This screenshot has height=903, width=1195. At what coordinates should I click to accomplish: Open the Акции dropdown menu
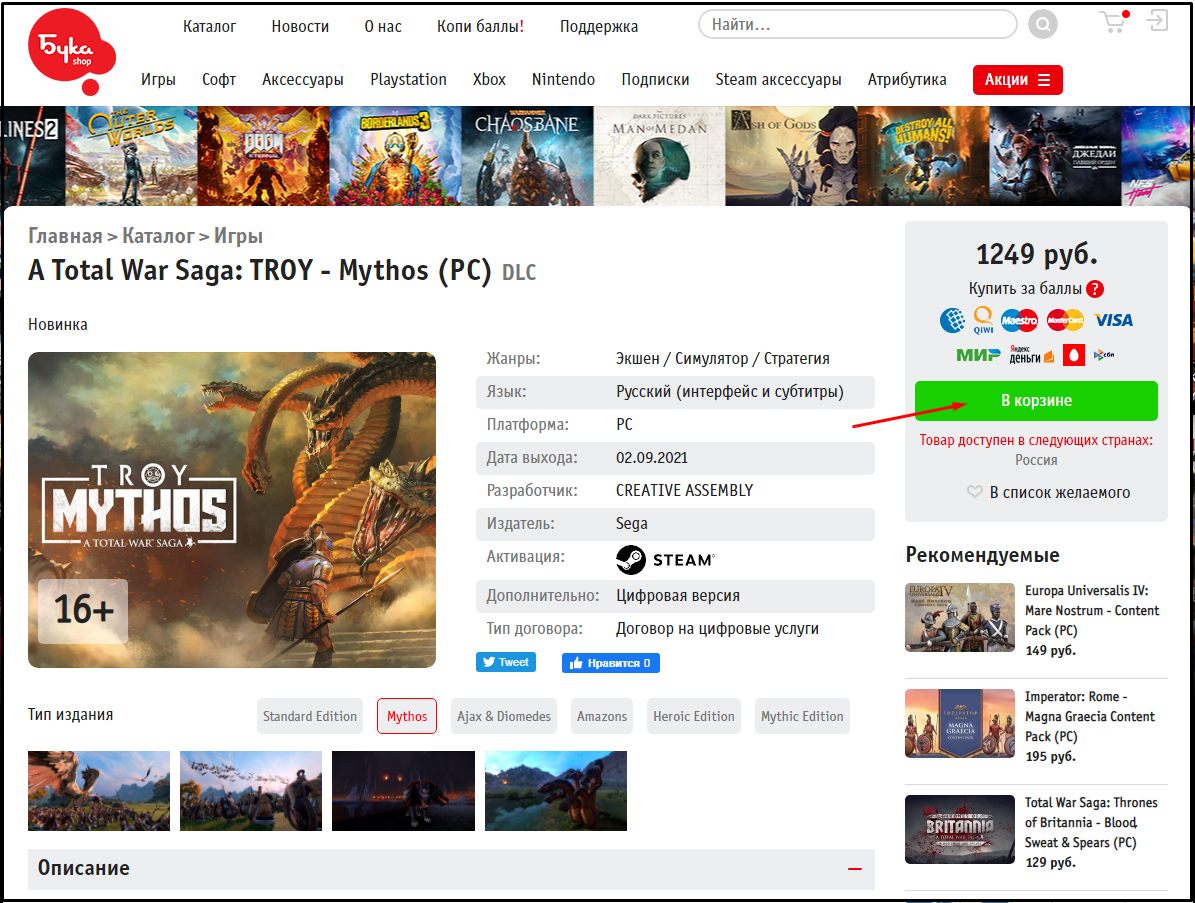point(1017,80)
